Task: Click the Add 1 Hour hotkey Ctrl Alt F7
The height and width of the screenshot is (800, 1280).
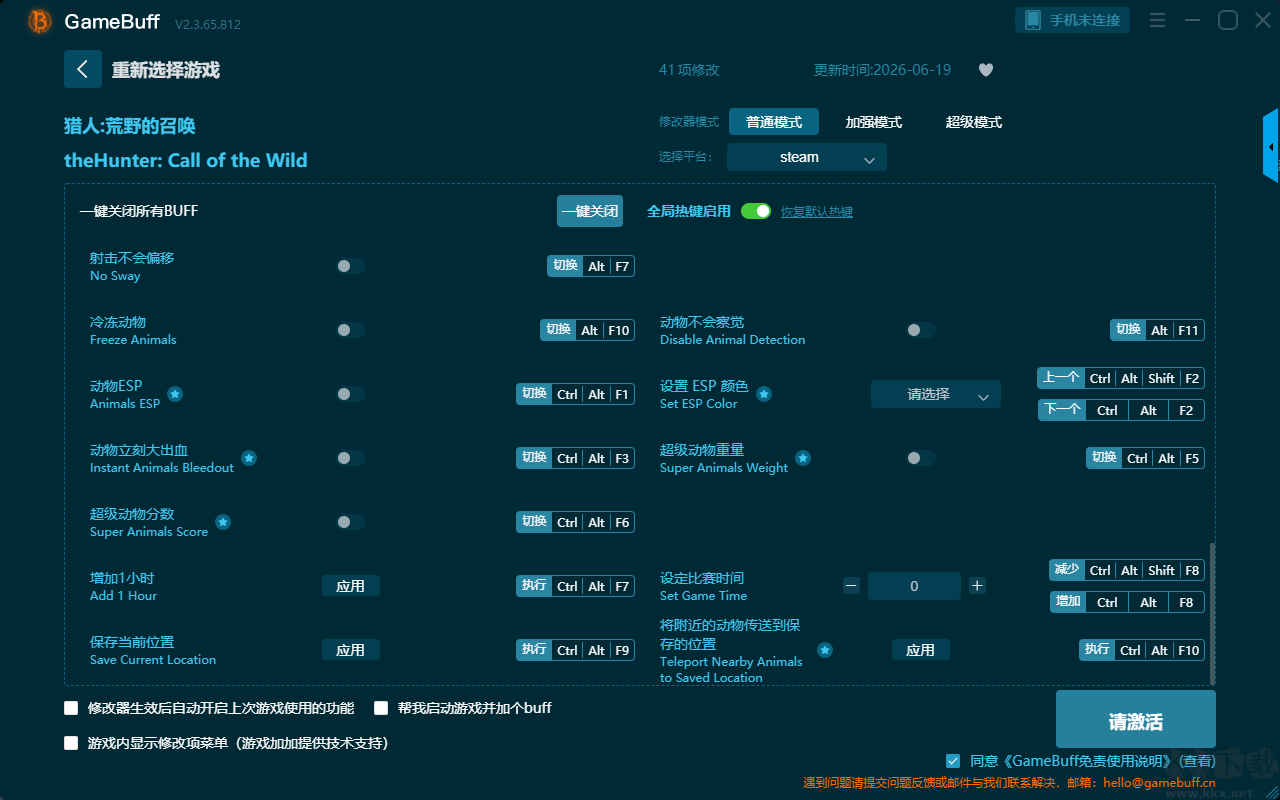Action: pyautogui.click(x=576, y=586)
